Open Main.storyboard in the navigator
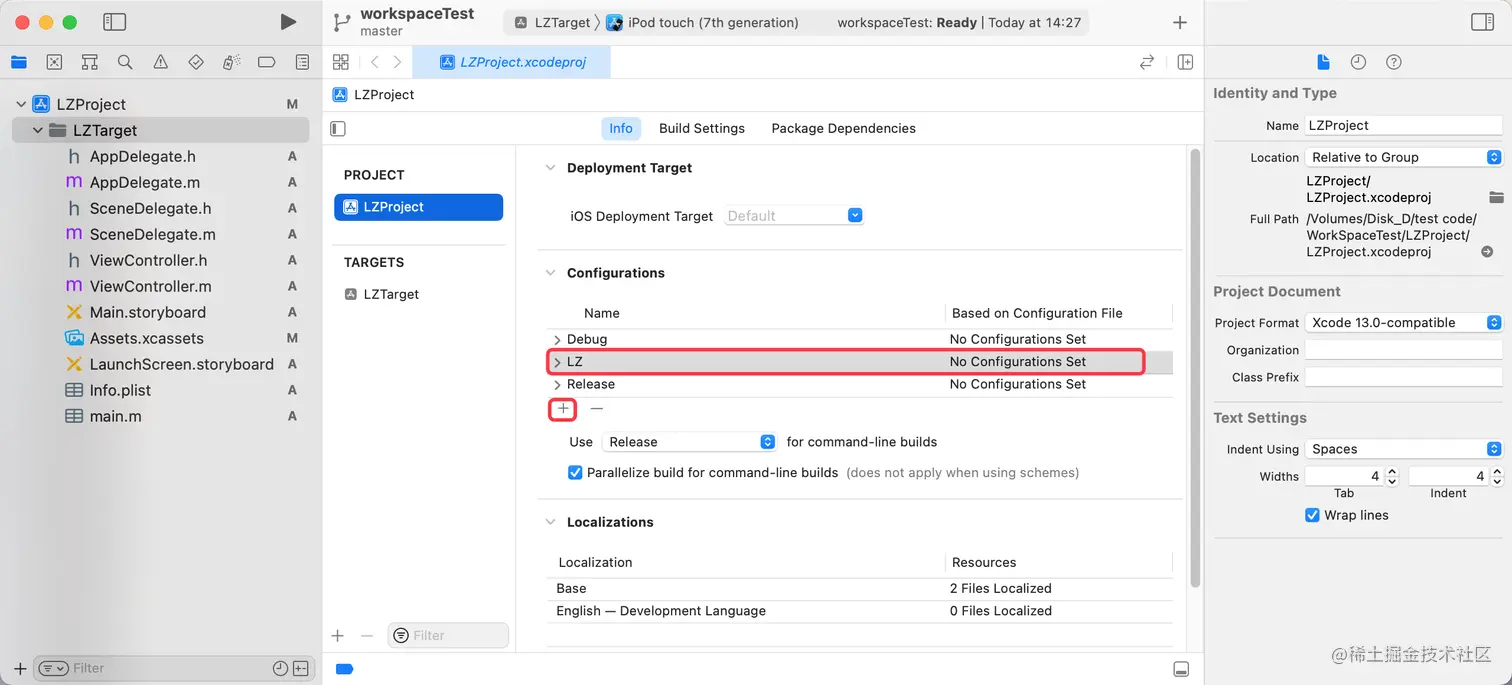The height and width of the screenshot is (685, 1512). 148,312
